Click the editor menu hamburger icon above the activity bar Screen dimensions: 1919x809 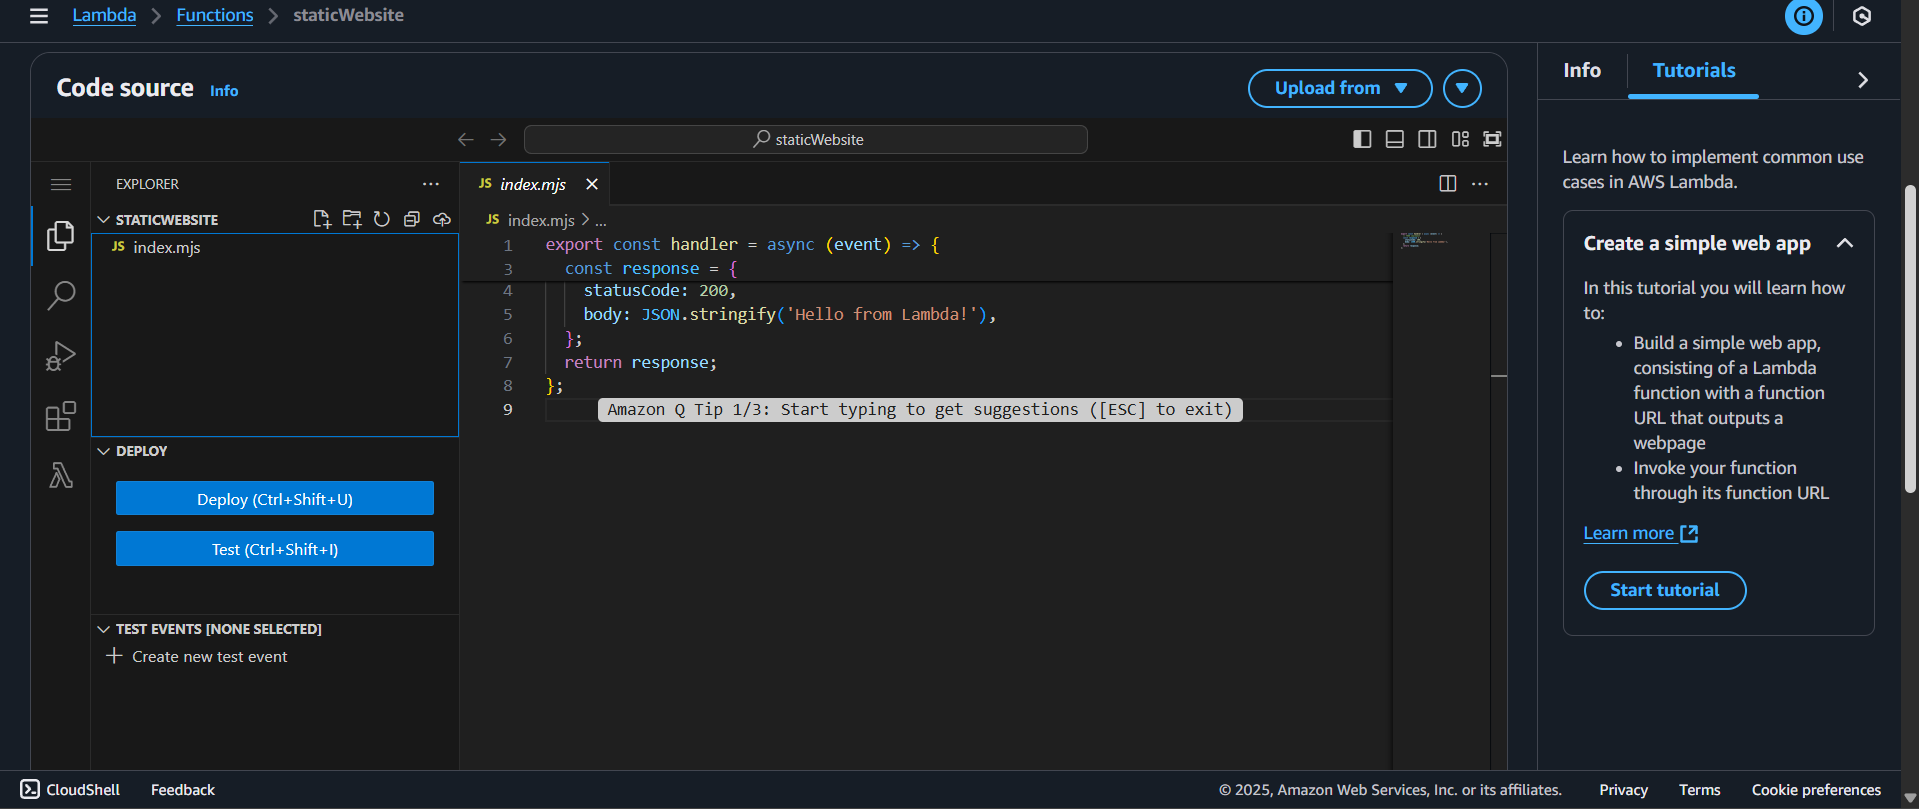tap(61, 184)
